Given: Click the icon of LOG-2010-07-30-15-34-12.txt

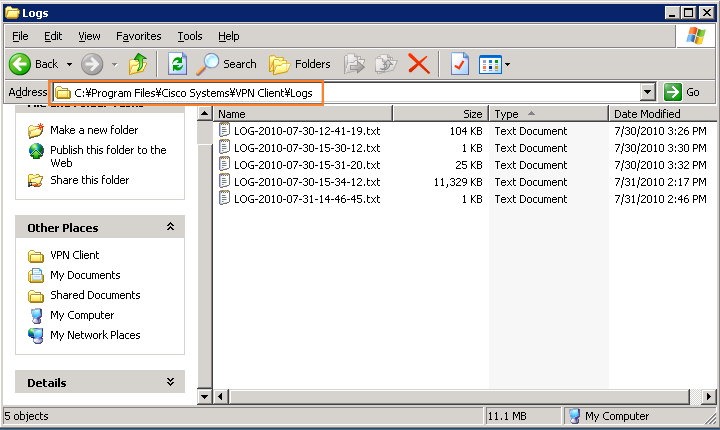Looking at the screenshot, I should click(x=225, y=181).
